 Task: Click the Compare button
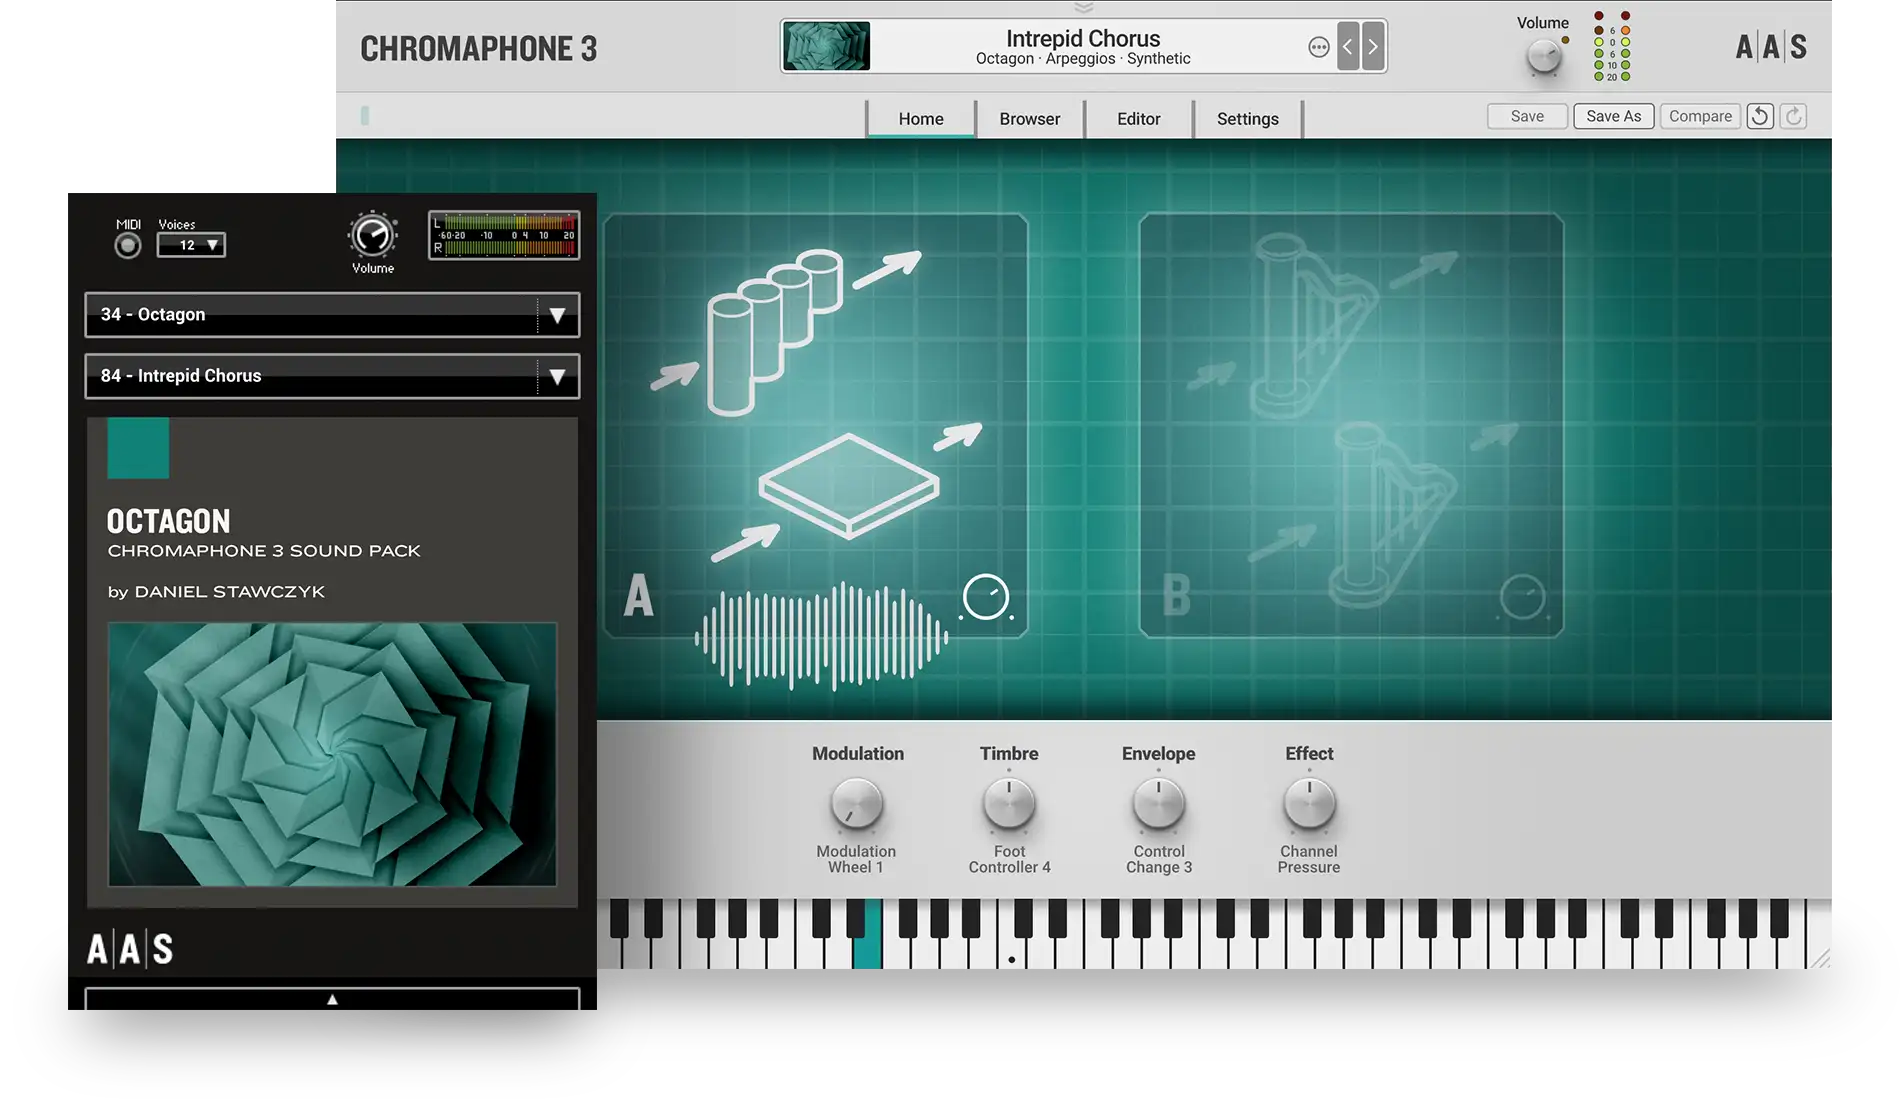(x=1700, y=116)
